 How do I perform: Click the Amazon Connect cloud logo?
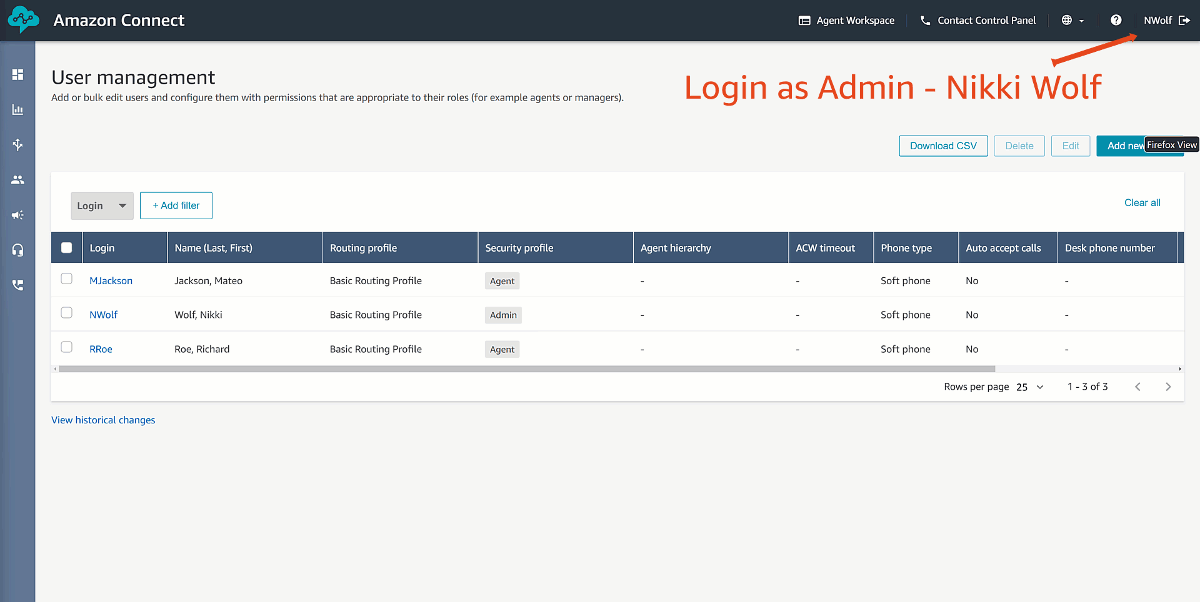pos(23,20)
